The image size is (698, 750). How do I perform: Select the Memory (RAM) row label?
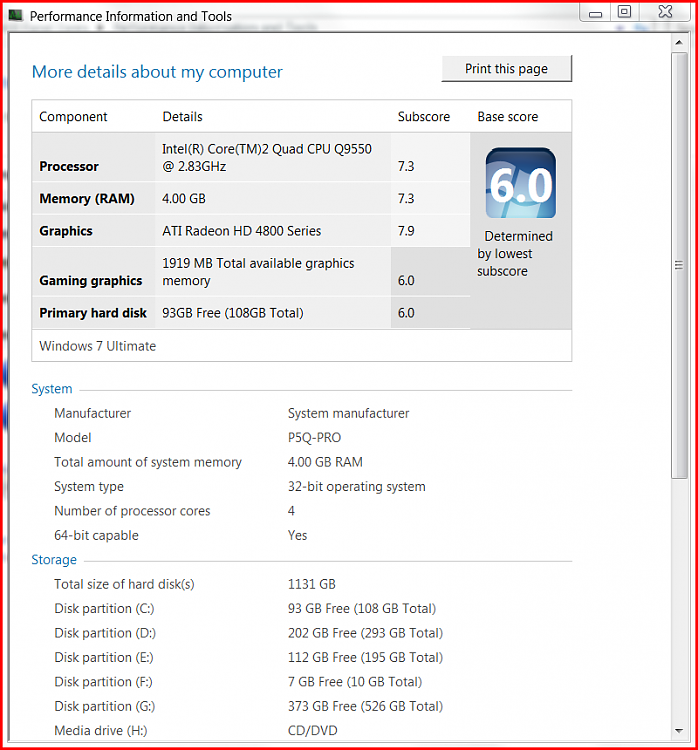coord(87,199)
